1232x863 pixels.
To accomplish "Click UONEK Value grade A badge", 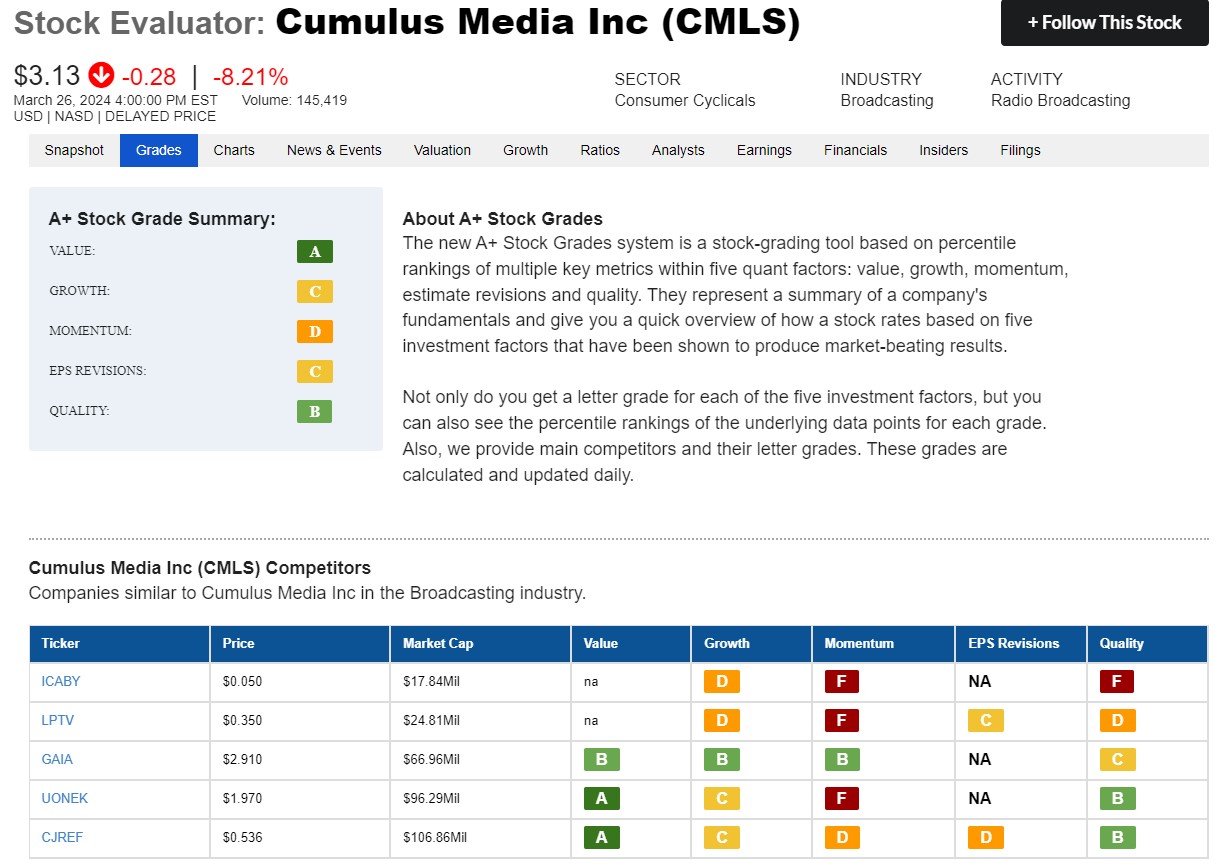I will click(x=602, y=799).
